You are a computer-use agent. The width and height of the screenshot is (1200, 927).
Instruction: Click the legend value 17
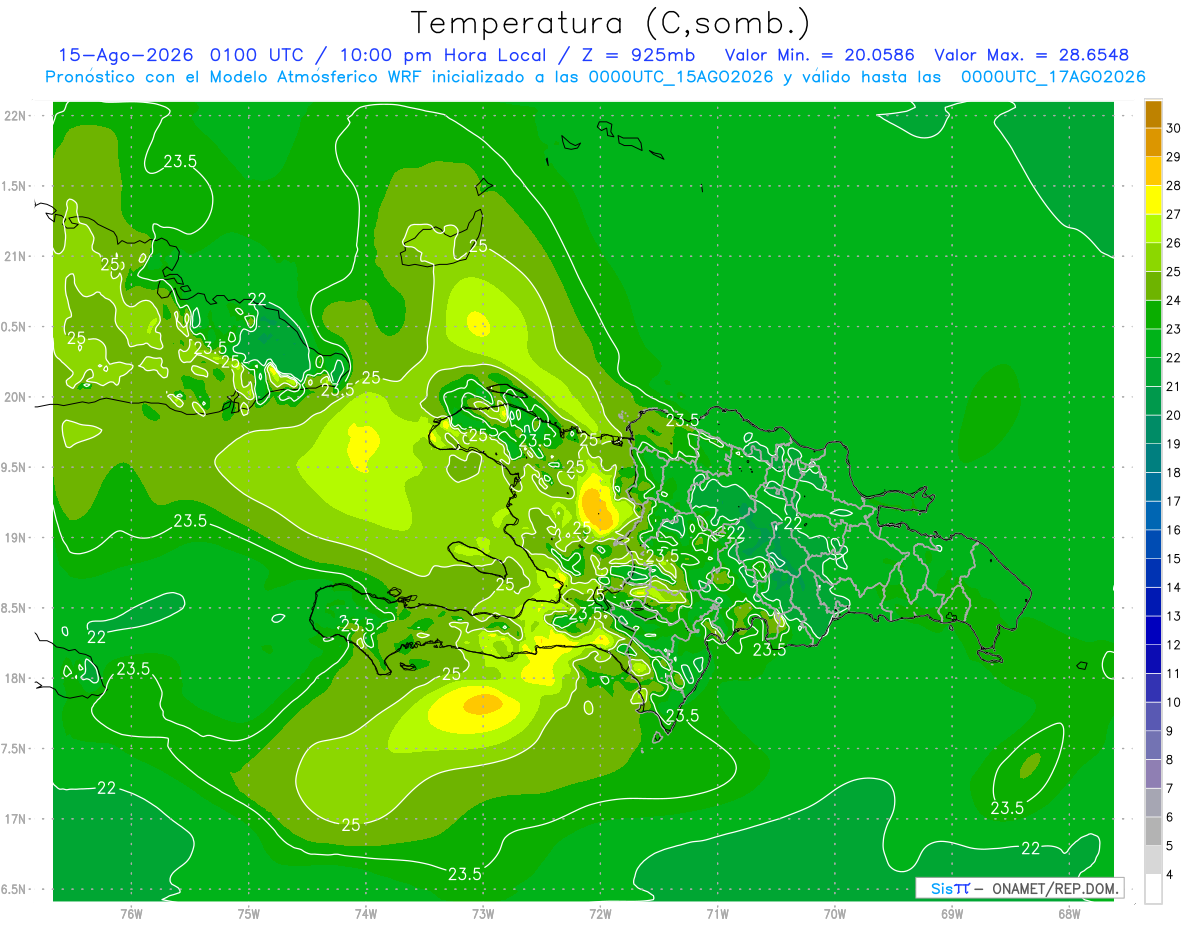[x=1174, y=501]
